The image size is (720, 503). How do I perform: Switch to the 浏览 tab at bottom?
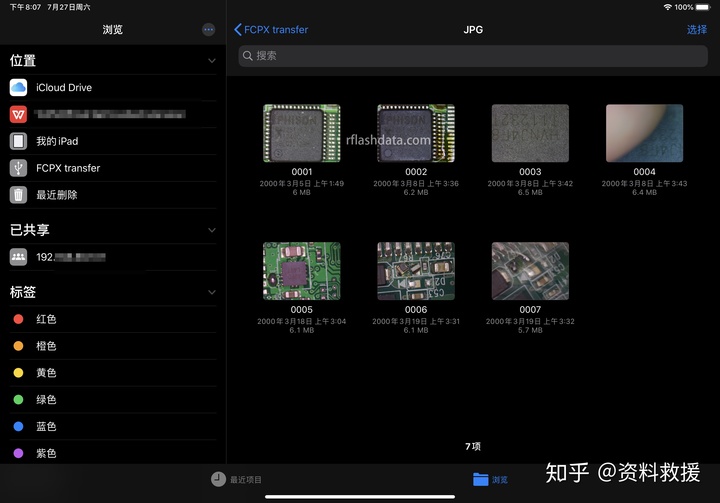click(490, 479)
